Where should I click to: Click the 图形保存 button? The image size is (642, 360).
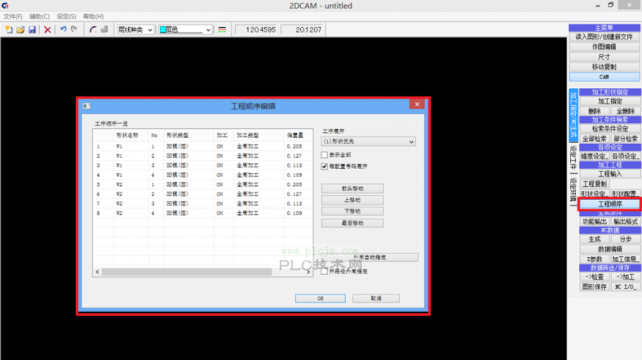point(595,287)
